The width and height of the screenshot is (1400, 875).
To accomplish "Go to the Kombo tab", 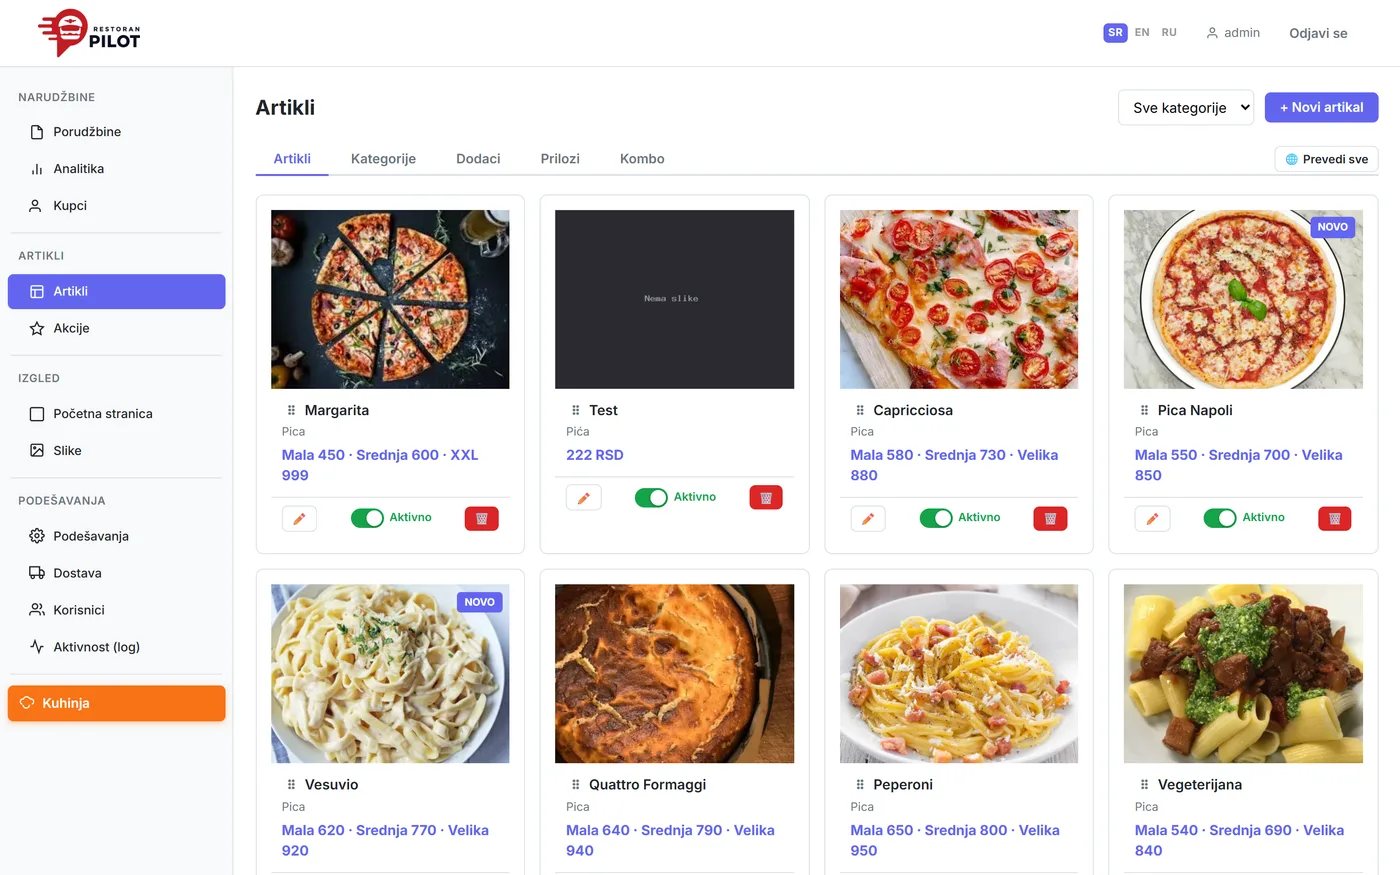I will 642,159.
